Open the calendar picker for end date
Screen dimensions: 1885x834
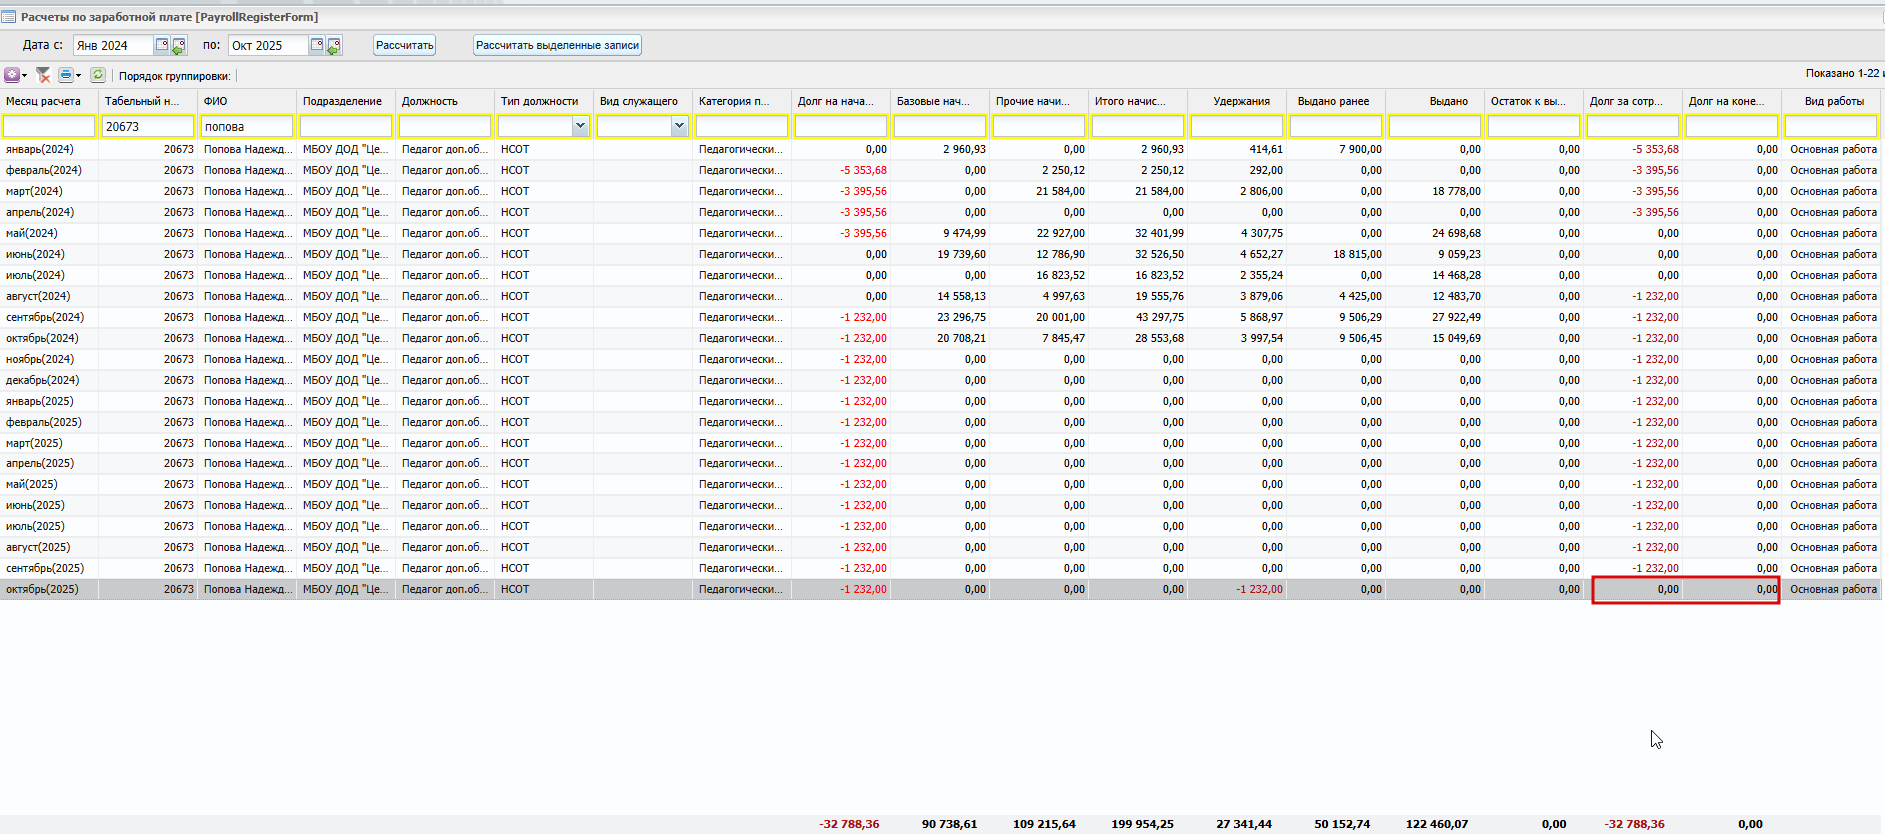tap(317, 45)
